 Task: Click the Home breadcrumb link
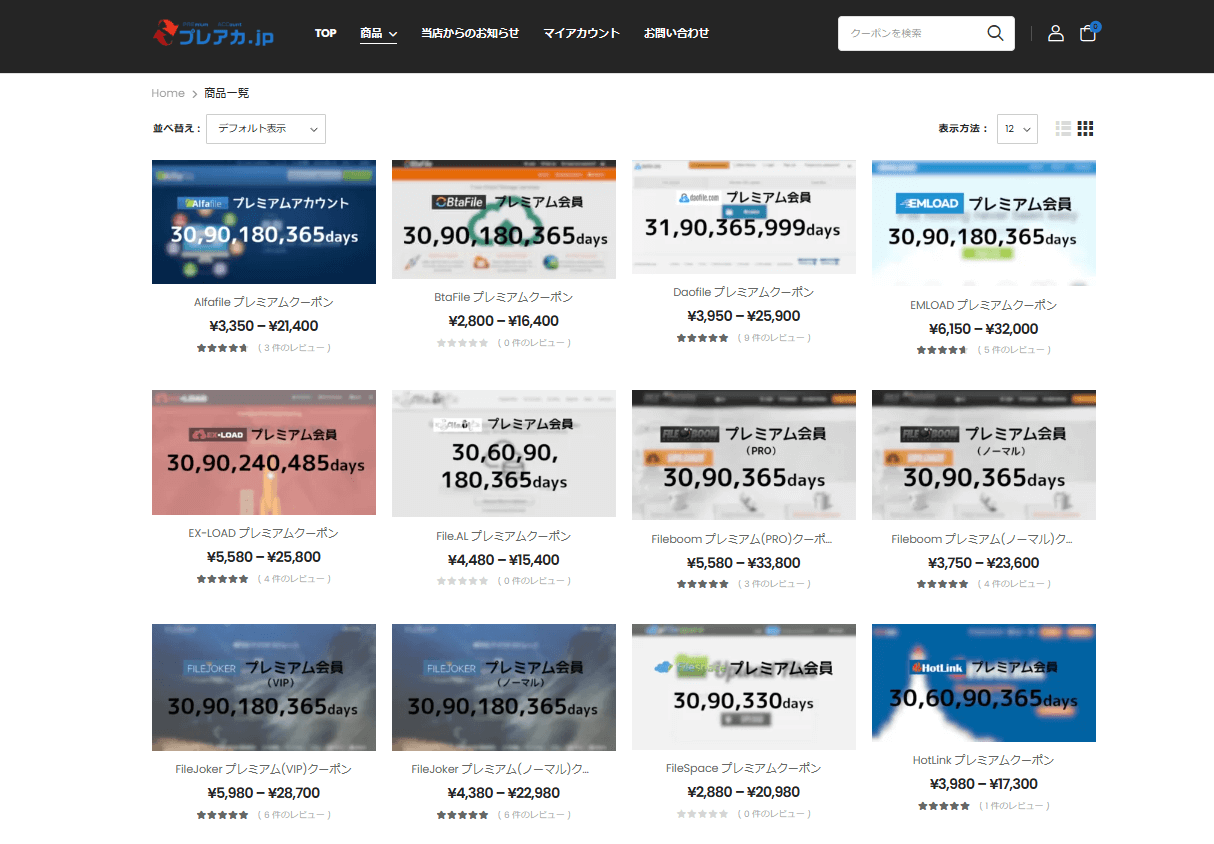(x=168, y=93)
